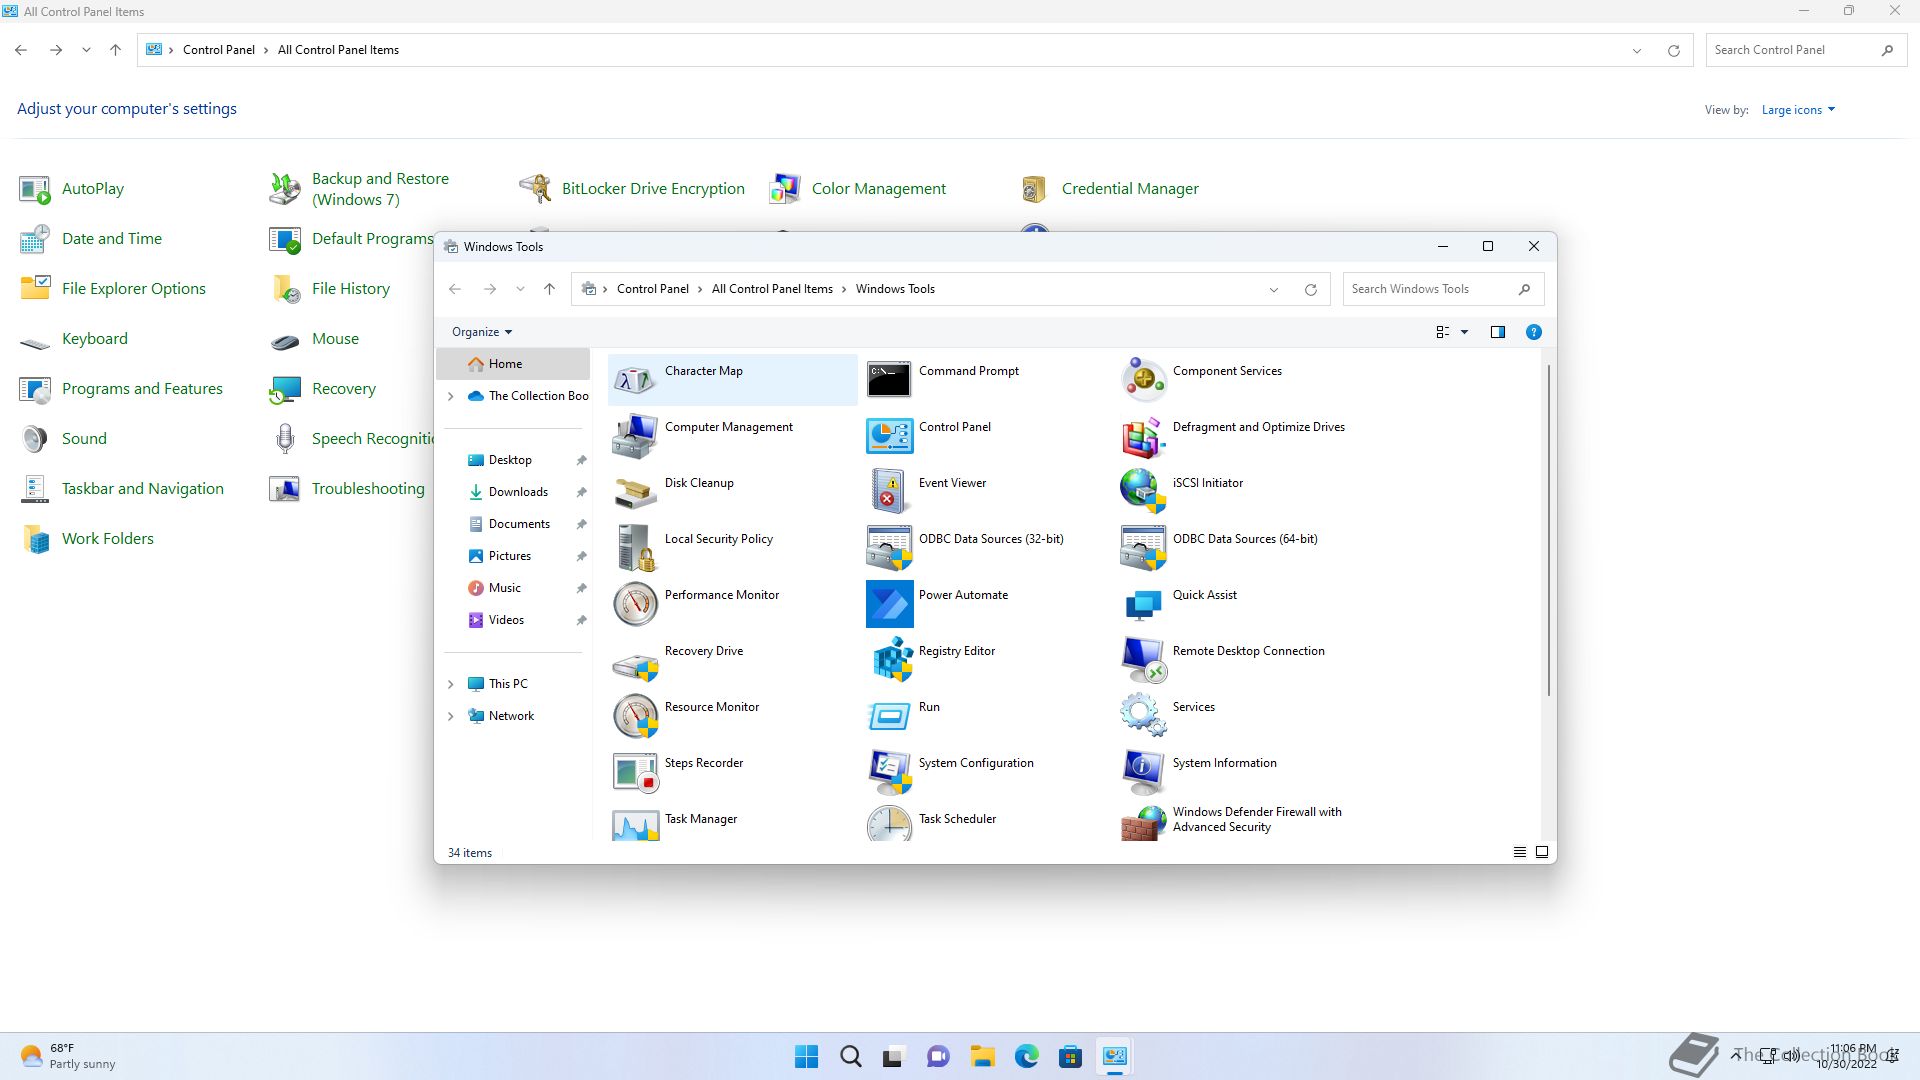The image size is (1920, 1080).
Task: Open Microsoft Edge from the taskbar
Action: (x=1026, y=1056)
